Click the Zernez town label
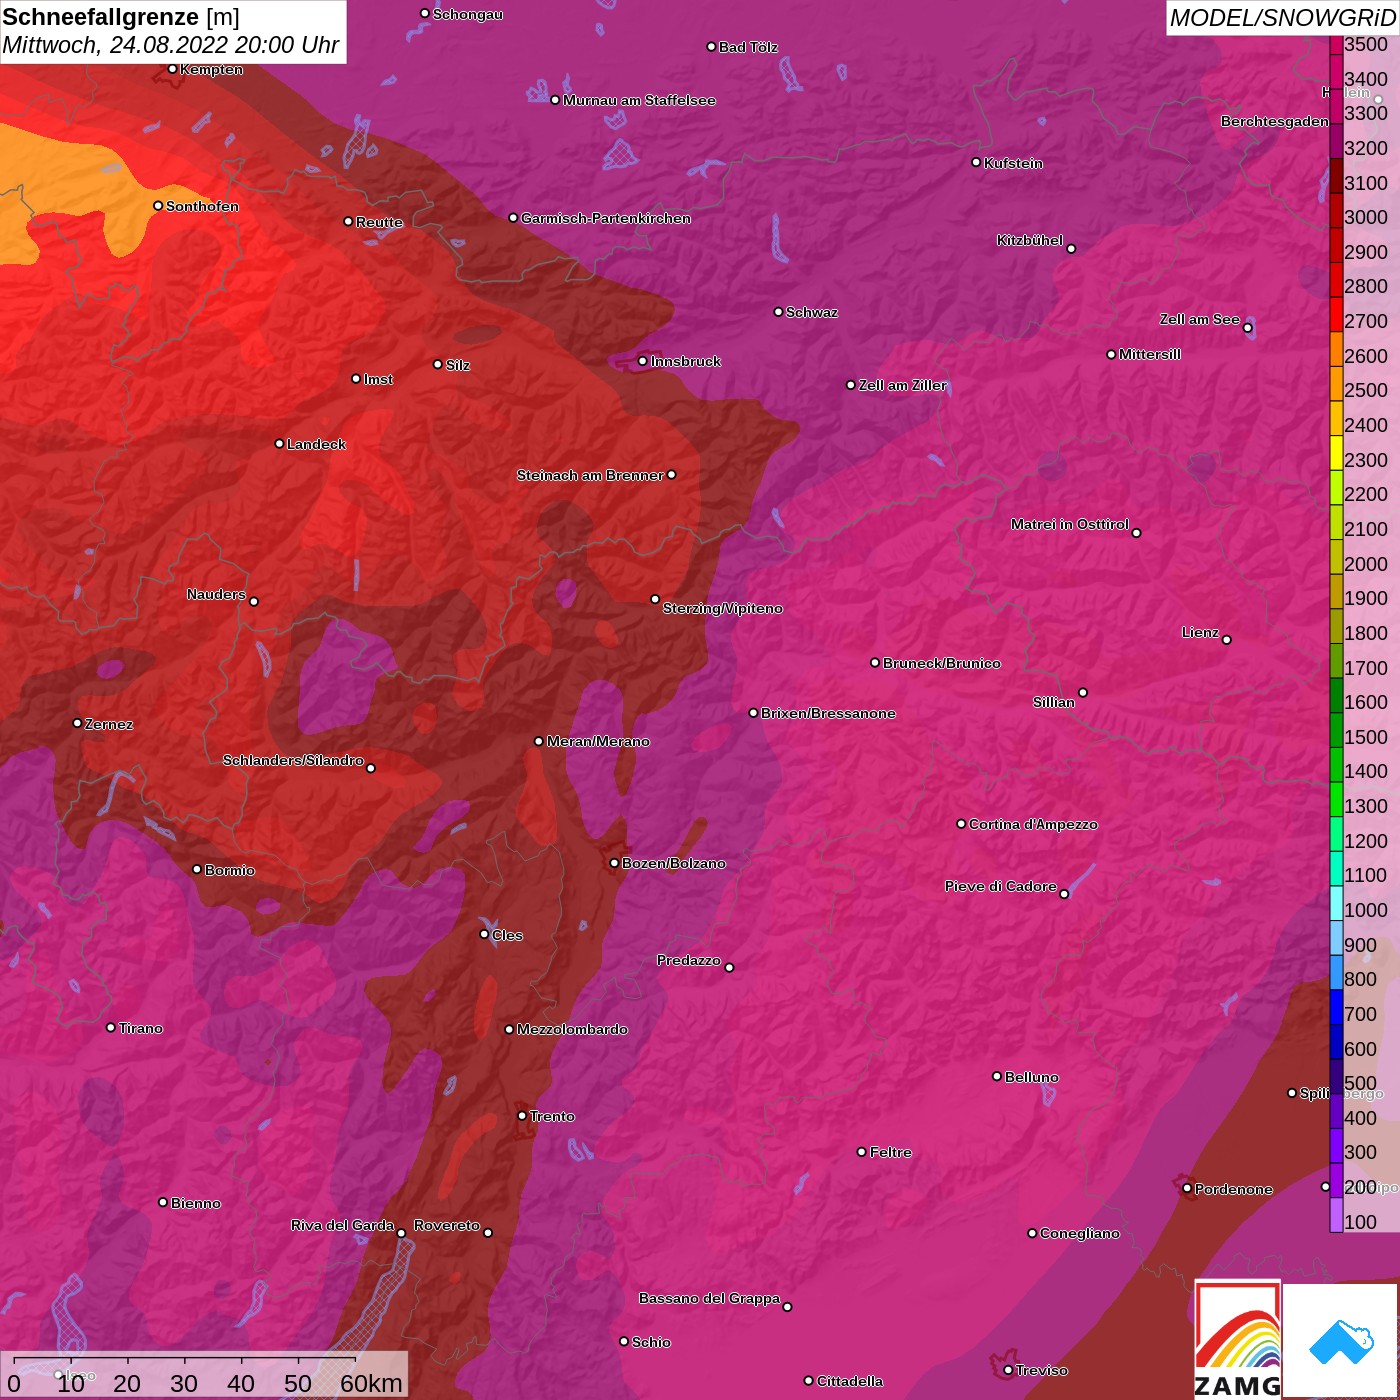1400x1400 pixels. [x=109, y=724]
